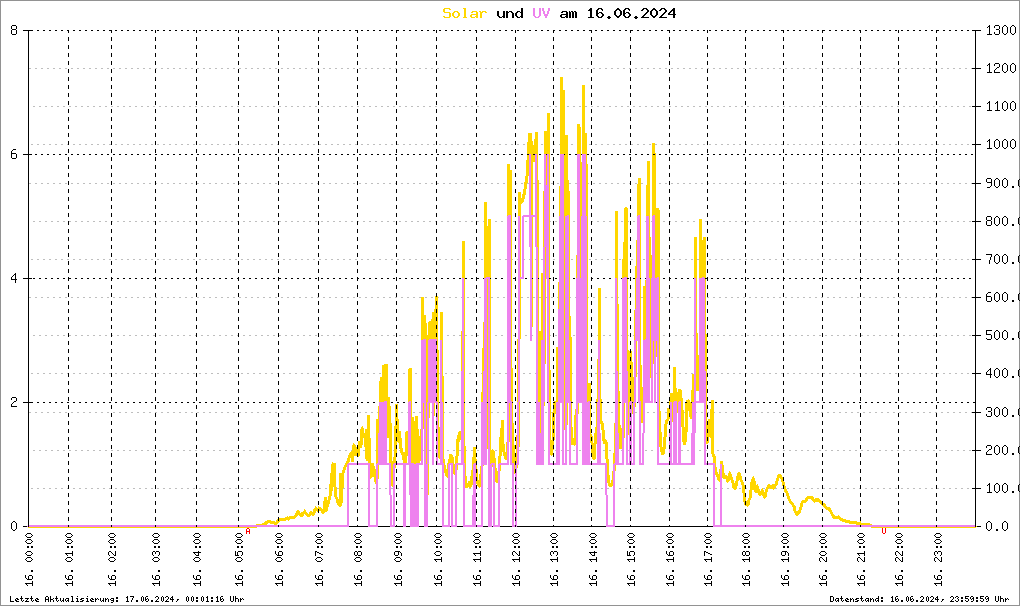This screenshot has height=606, width=1020.
Task: Click the right axis value 800.0
Action: 1002,221
